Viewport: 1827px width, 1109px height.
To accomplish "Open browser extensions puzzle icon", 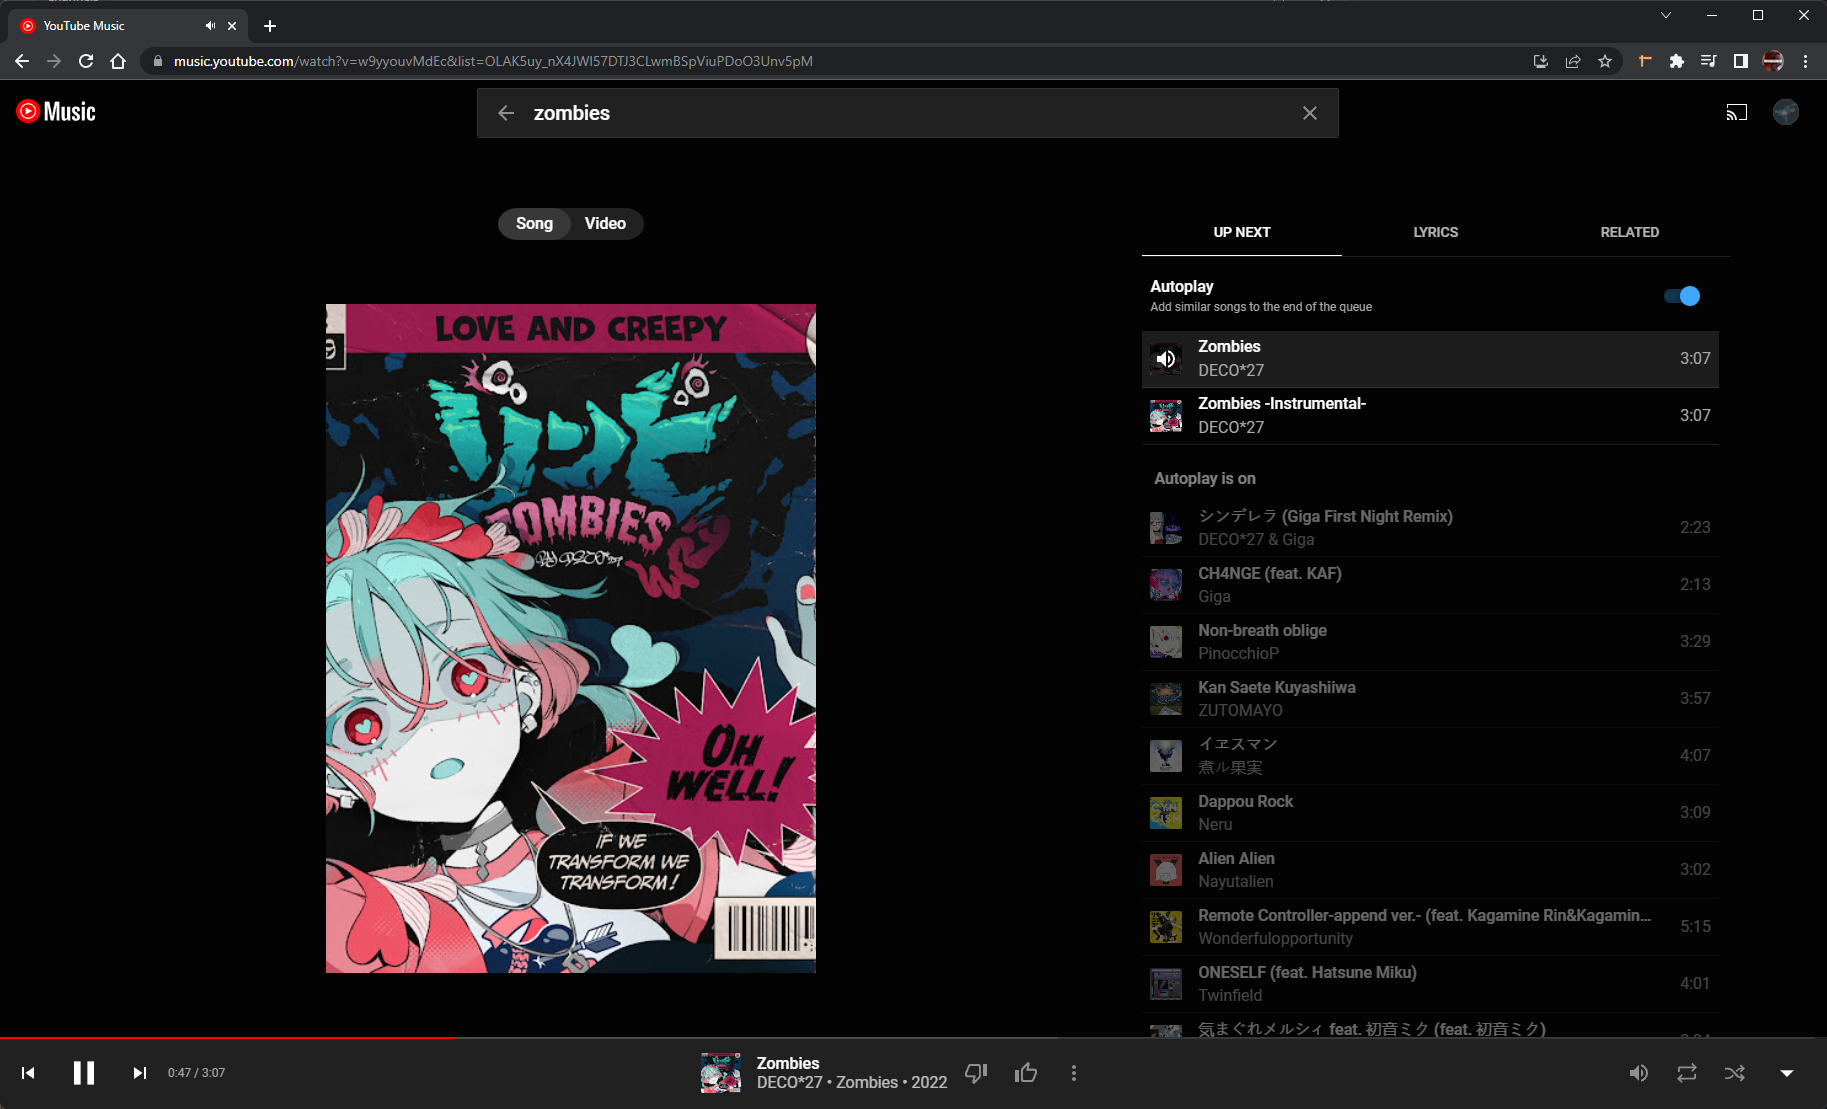I will pos(1677,61).
